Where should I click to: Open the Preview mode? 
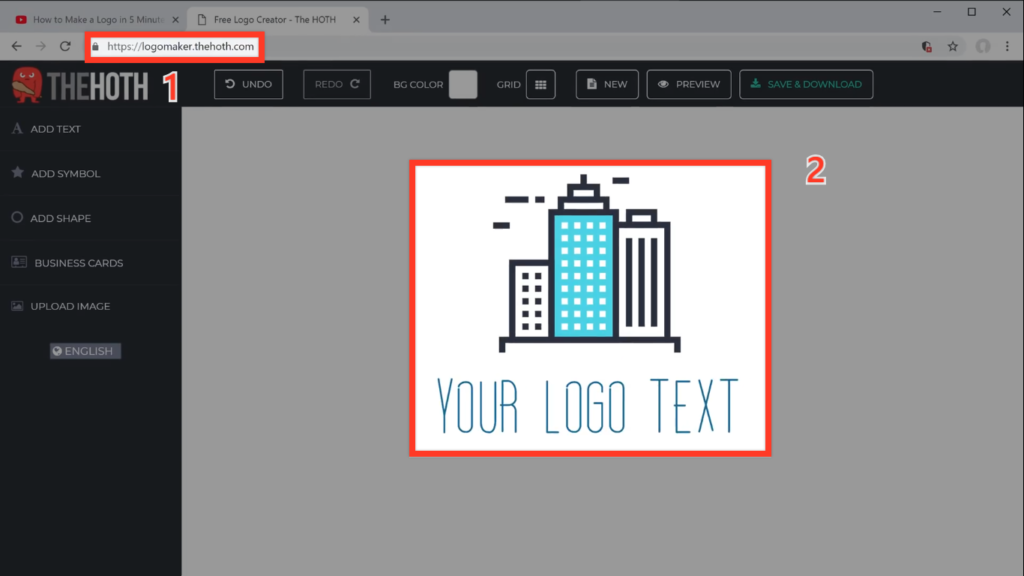pos(688,84)
